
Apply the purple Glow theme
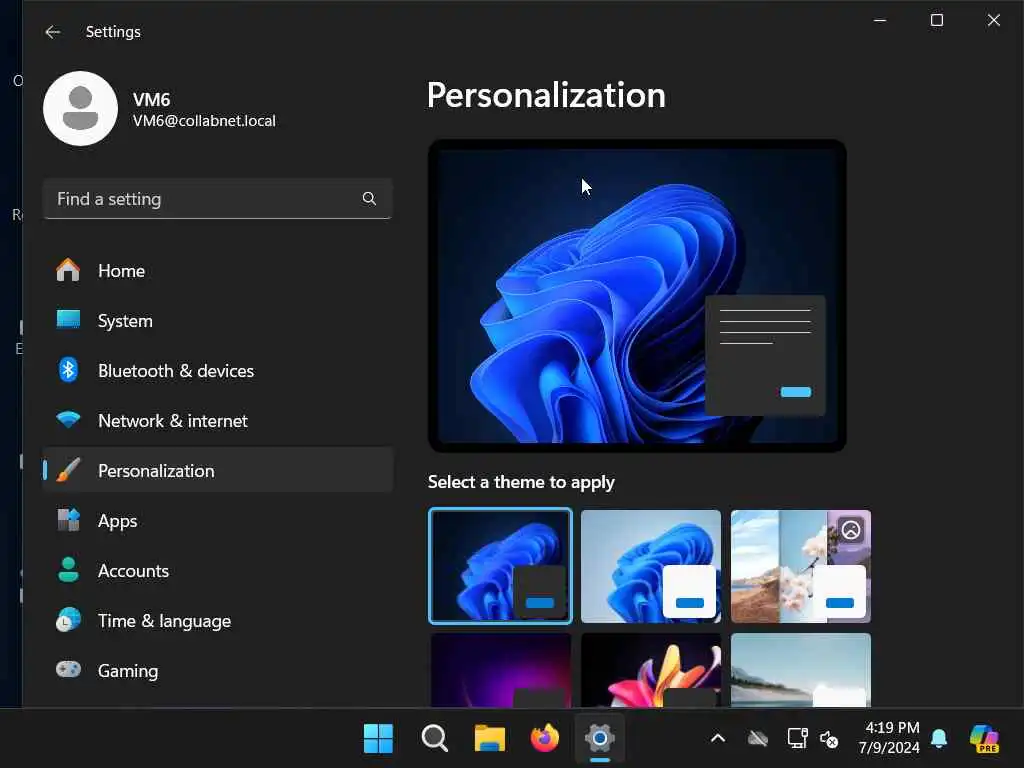(500, 669)
